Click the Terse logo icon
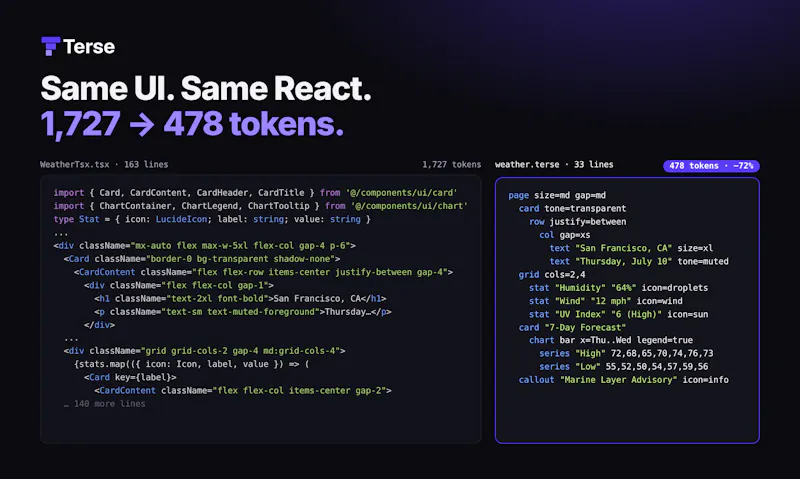The height and width of the screenshot is (479, 800). click(51, 46)
